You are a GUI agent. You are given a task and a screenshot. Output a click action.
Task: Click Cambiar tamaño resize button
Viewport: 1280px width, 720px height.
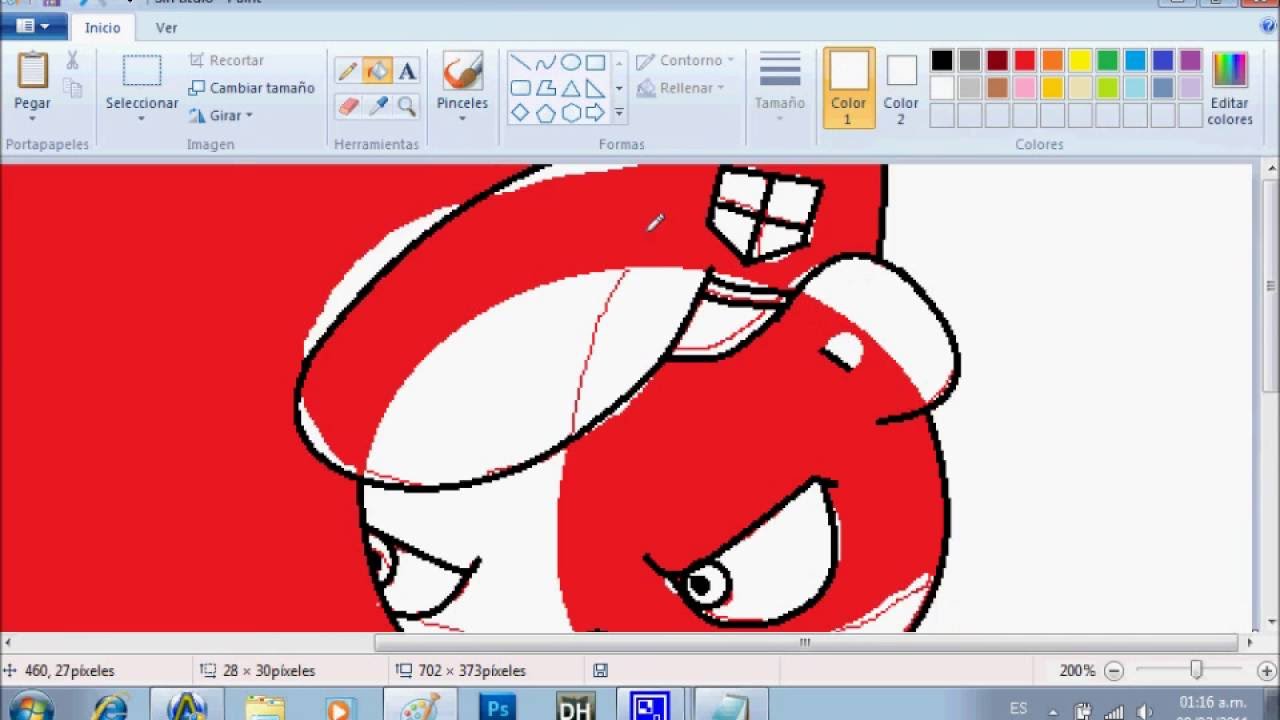click(x=252, y=88)
